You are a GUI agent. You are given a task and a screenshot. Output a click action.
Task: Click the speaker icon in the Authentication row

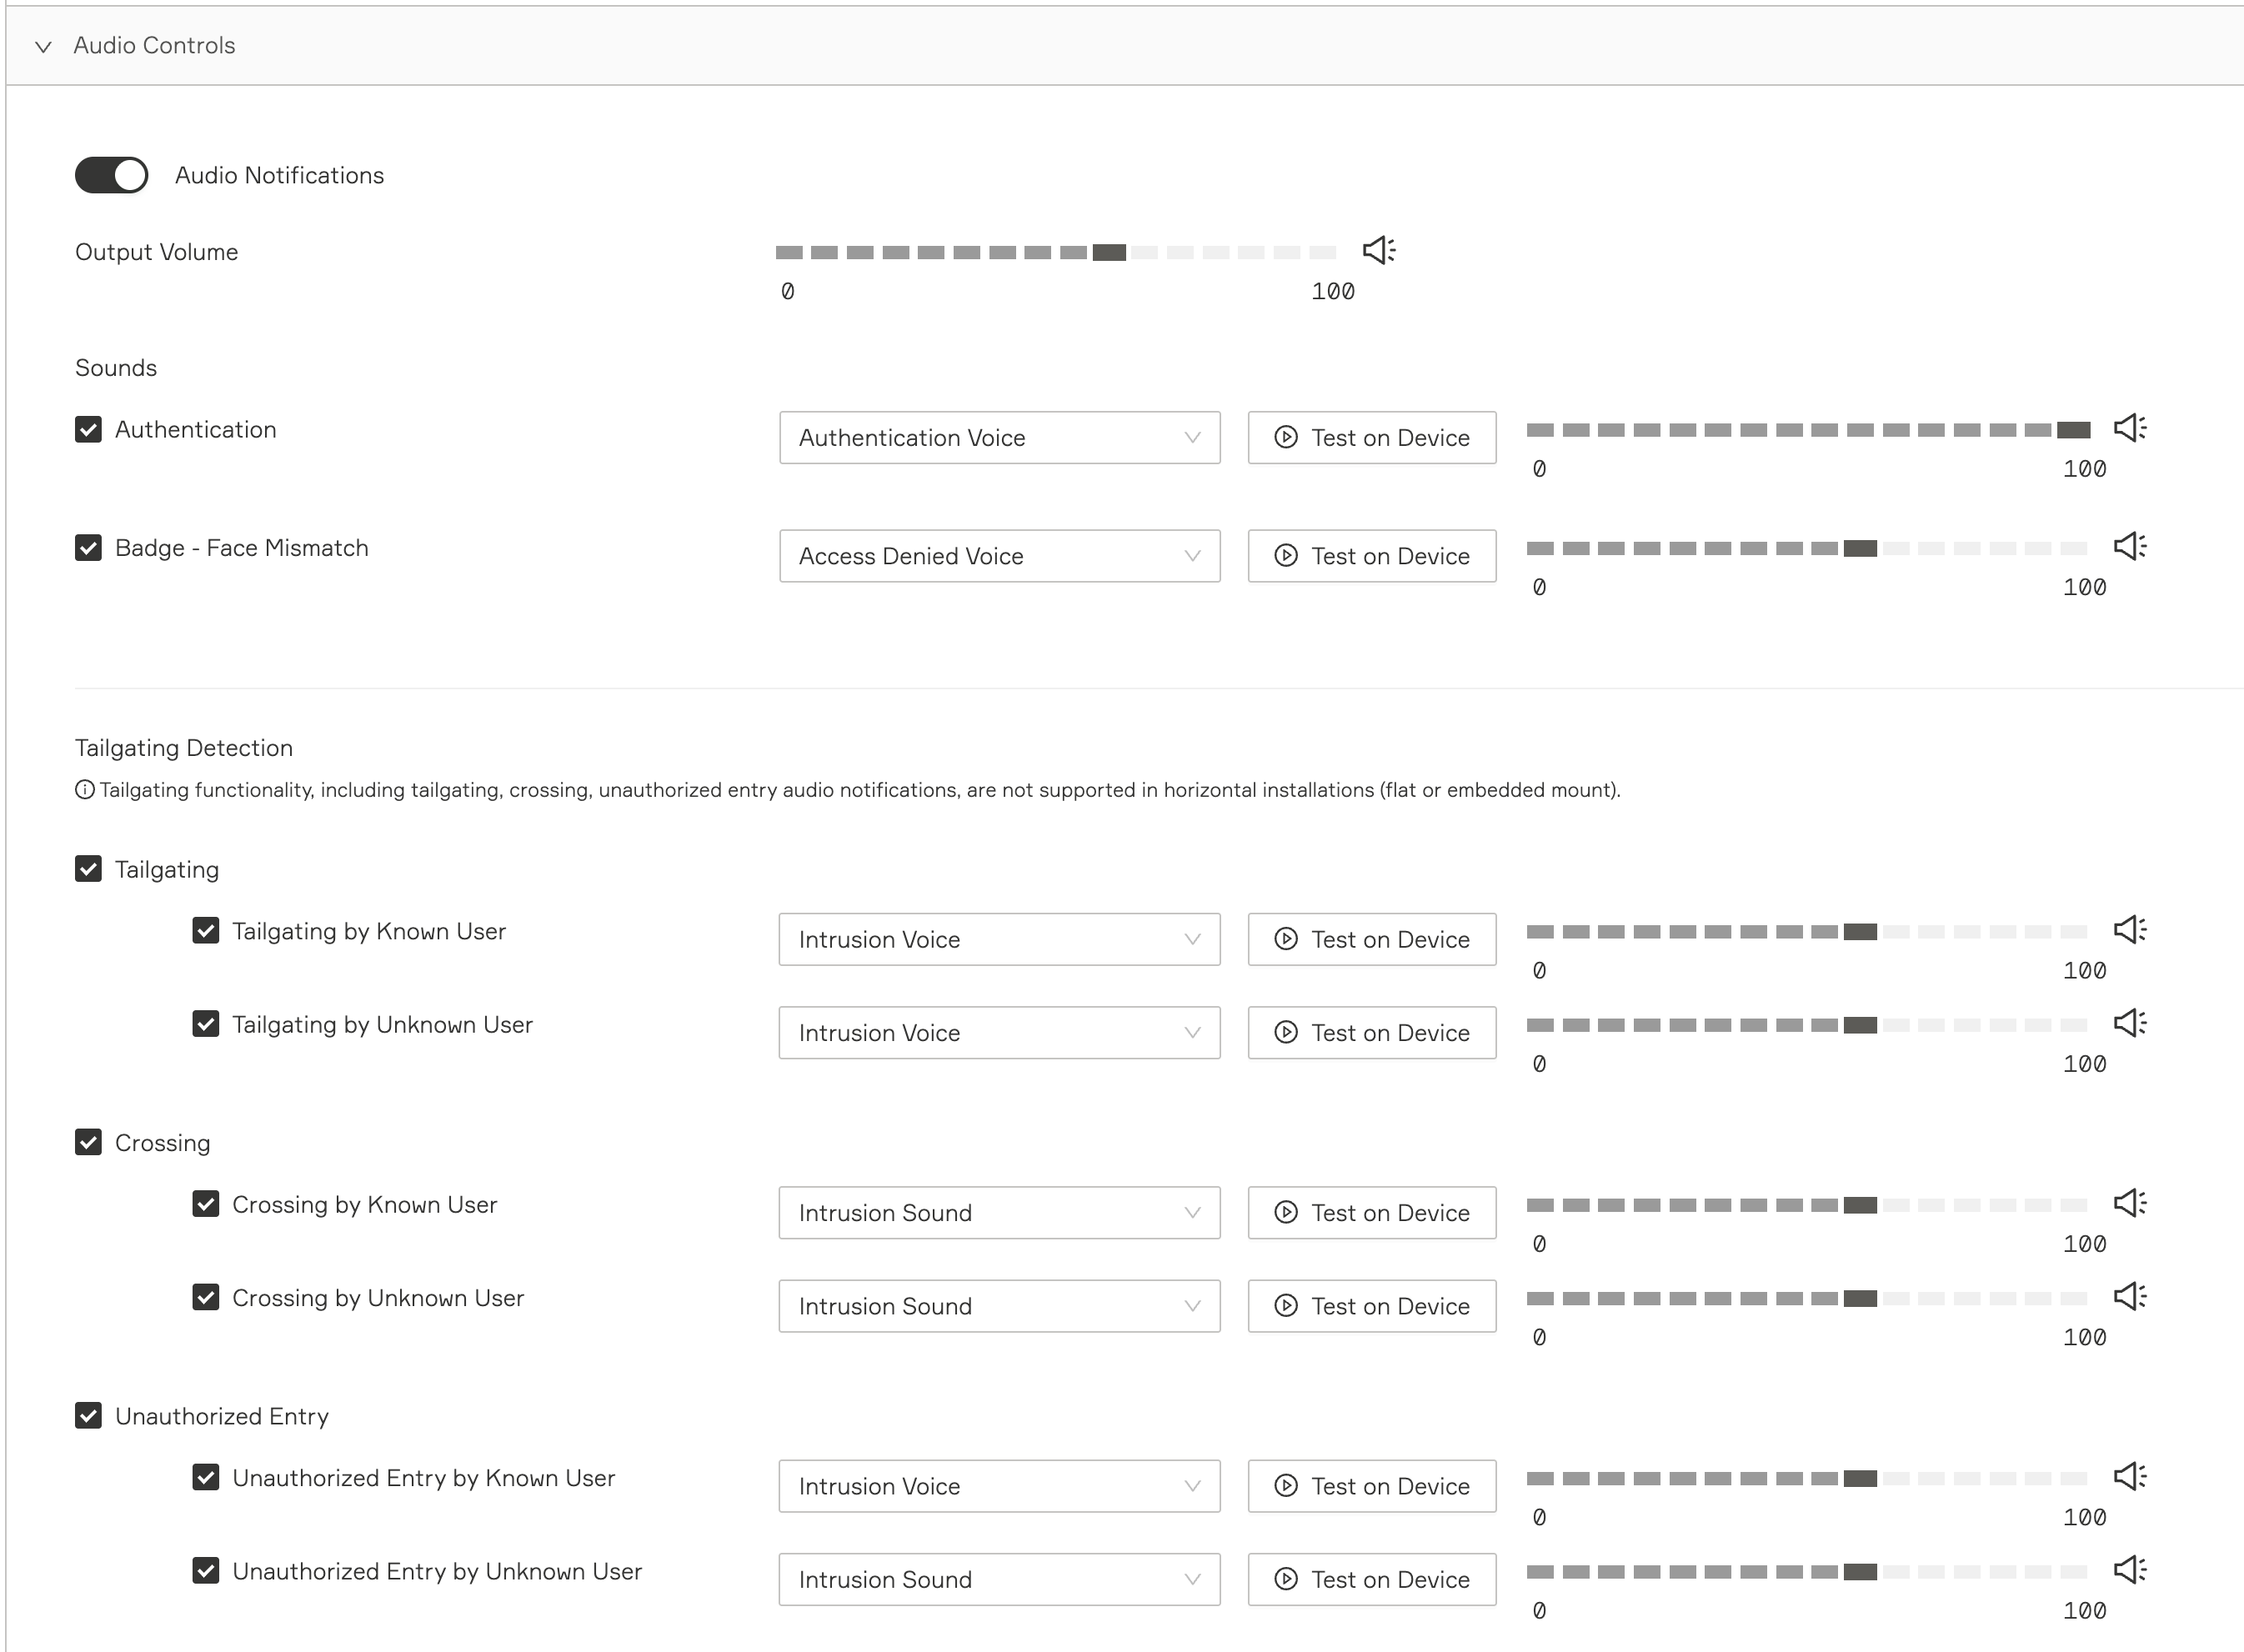tap(2129, 428)
